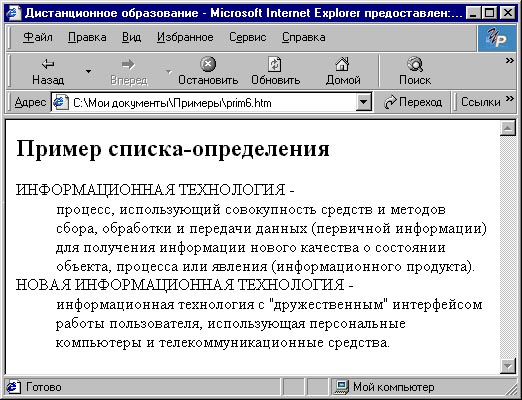
Task: Click the My Computer zone icon
Action: click(x=342, y=387)
